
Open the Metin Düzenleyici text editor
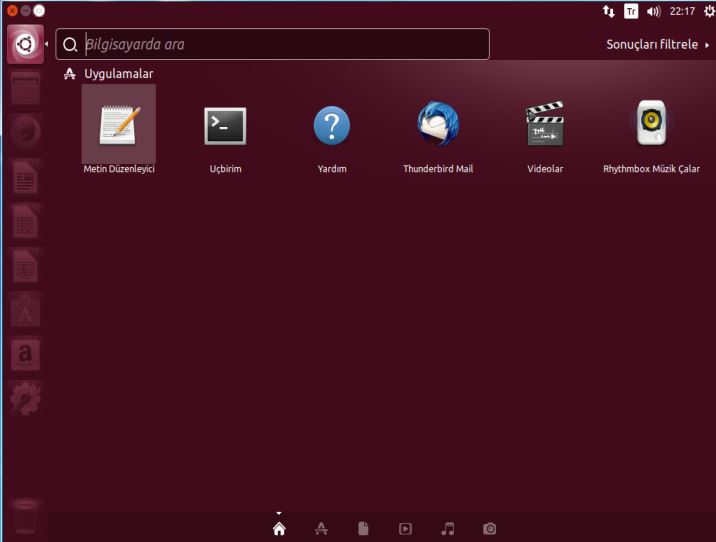pos(119,130)
